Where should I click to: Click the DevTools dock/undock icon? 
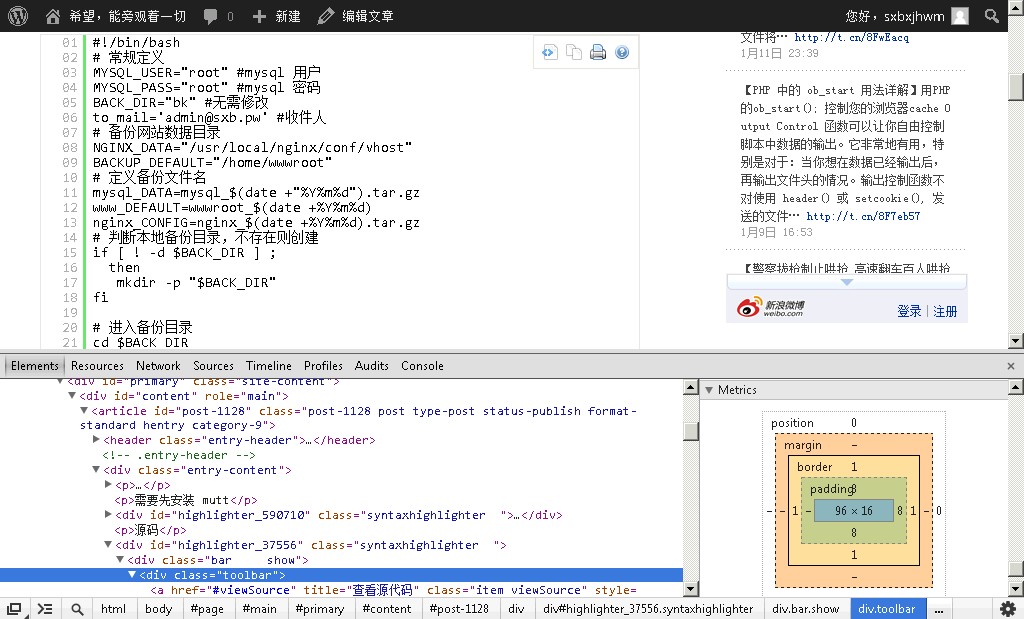(x=14, y=608)
